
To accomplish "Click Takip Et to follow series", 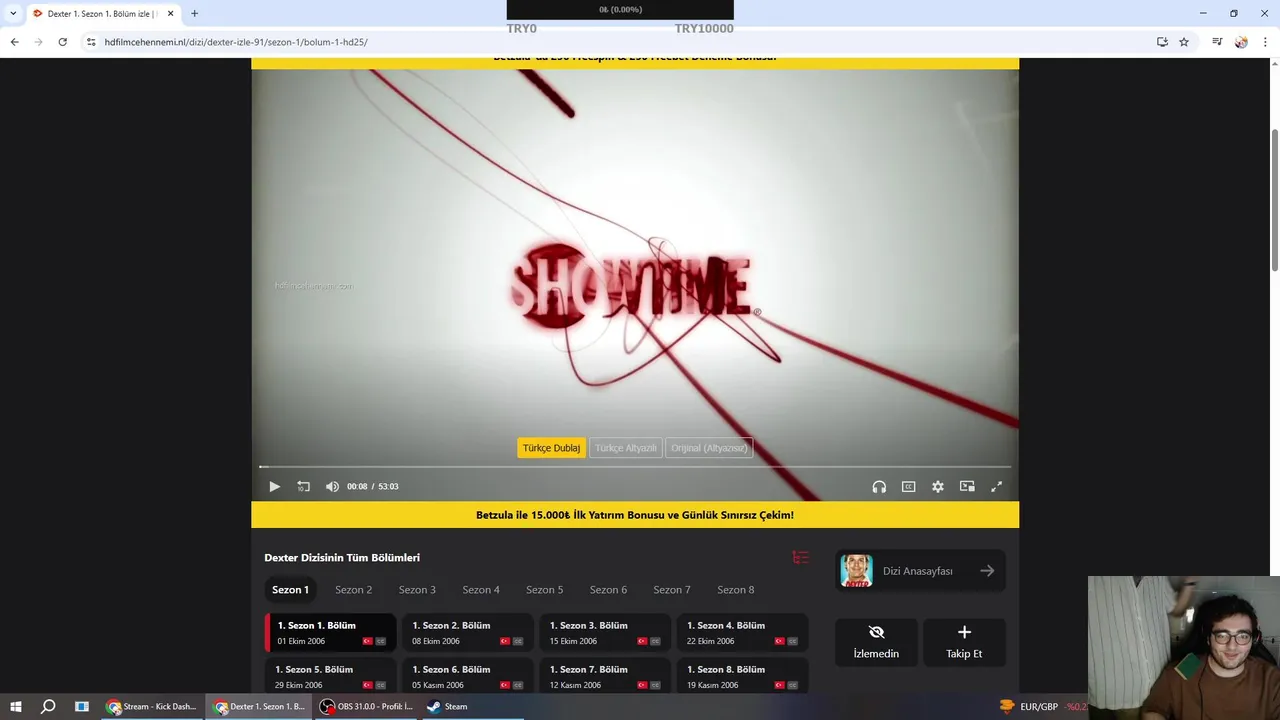I will (964, 642).
